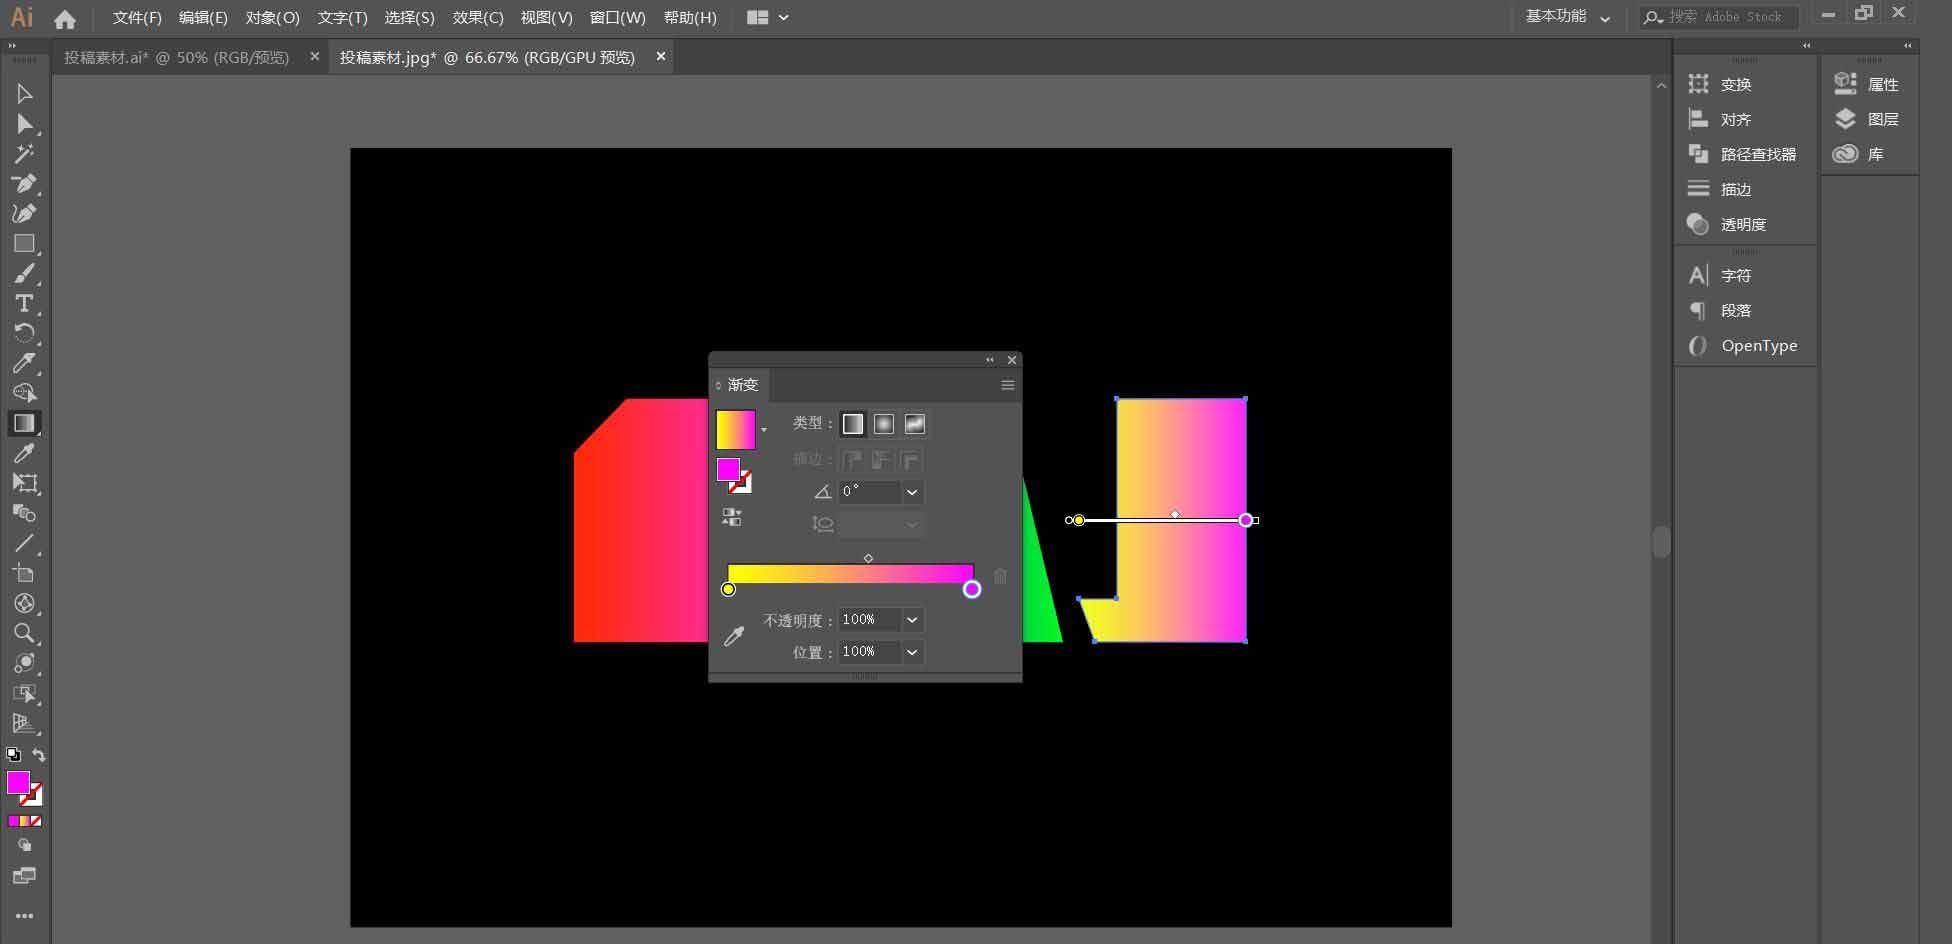Set None mode below fill/stroke
1952x944 pixels.
tap(36, 821)
